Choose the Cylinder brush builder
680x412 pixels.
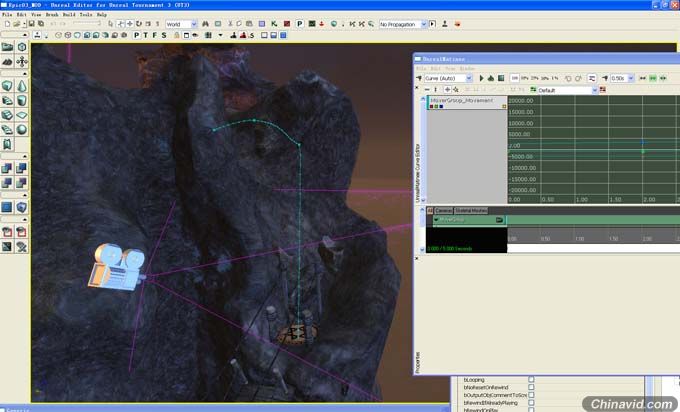tap(22, 101)
